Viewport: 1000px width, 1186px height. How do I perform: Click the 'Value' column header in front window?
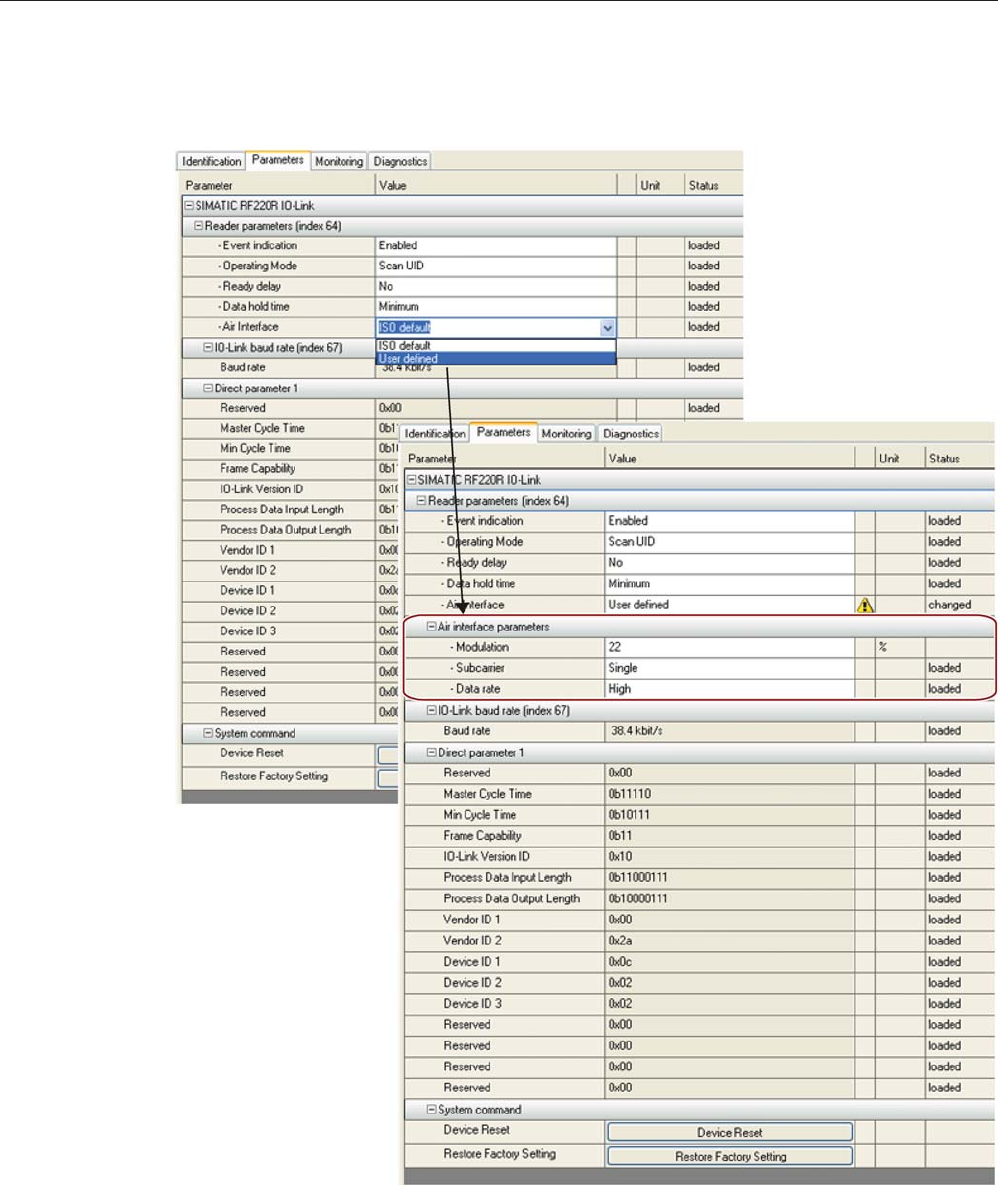click(x=623, y=458)
